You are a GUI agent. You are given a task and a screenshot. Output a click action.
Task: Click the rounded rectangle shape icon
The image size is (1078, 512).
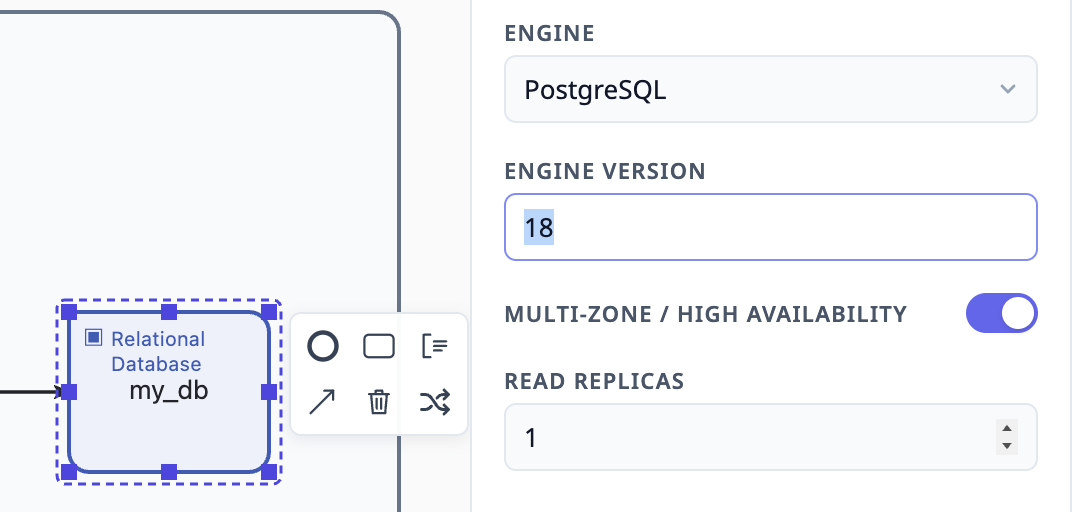pyautogui.click(x=379, y=346)
